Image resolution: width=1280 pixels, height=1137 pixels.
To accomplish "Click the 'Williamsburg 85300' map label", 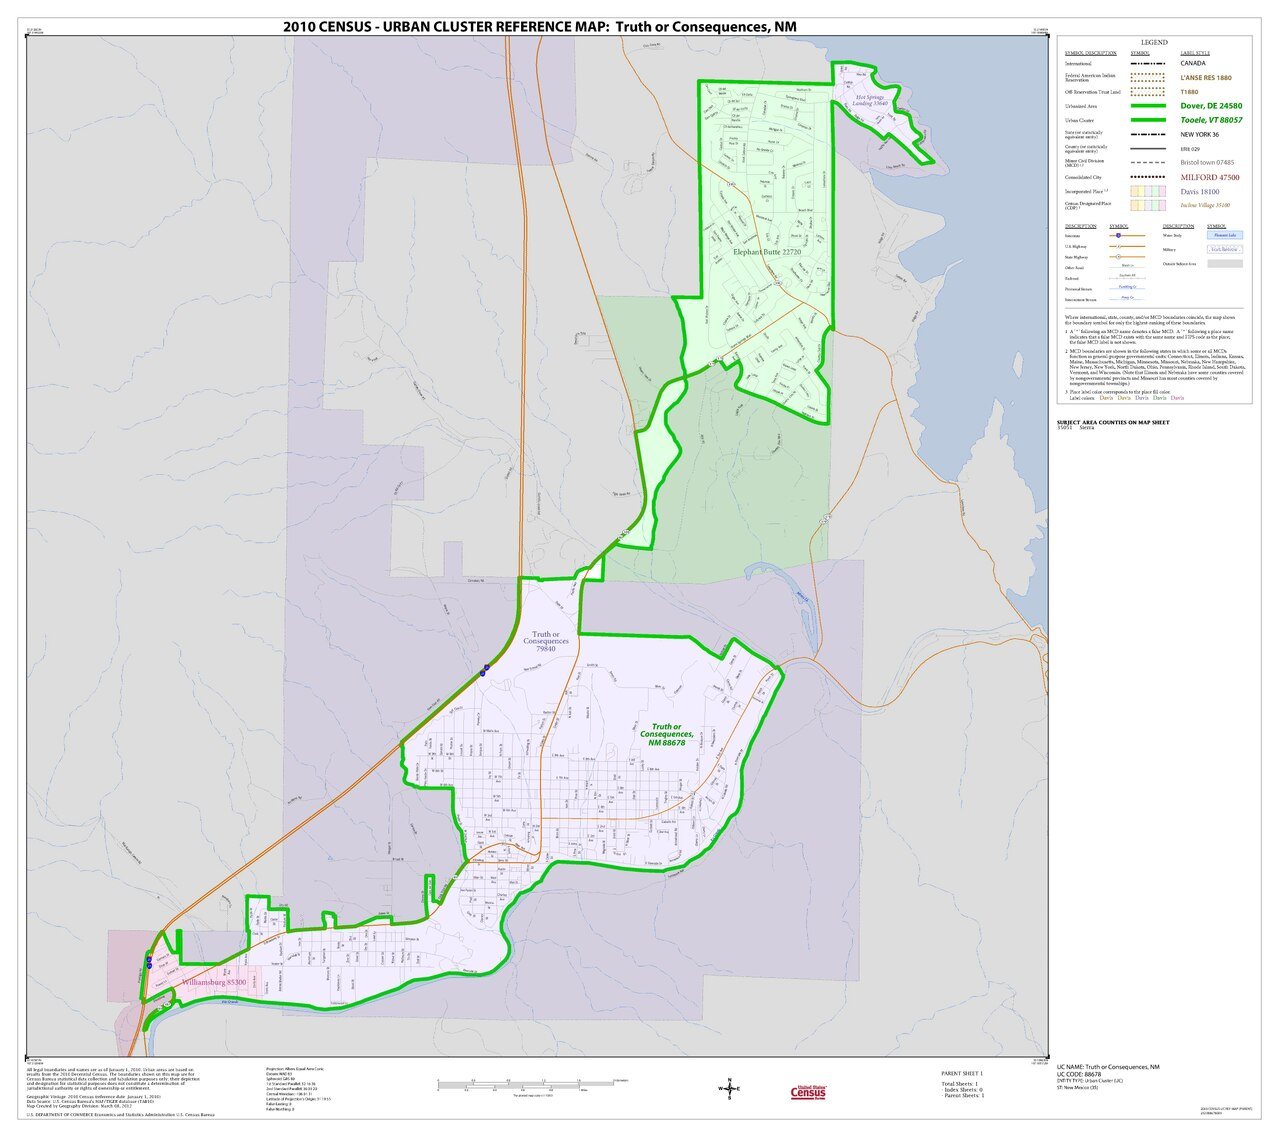I will click(x=213, y=983).
